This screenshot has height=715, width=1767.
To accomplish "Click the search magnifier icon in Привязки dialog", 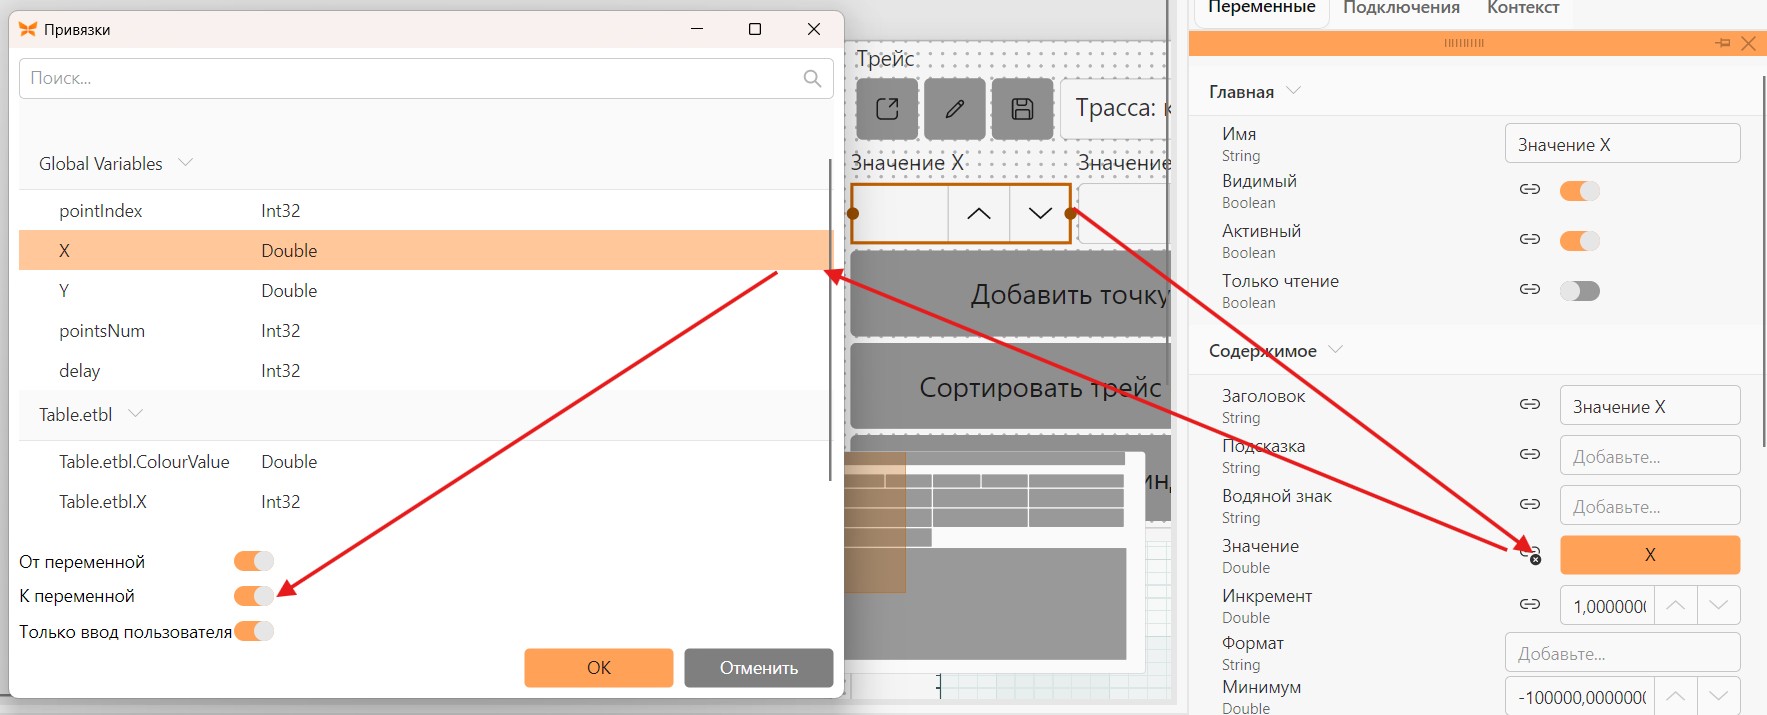I will (x=812, y=78).
